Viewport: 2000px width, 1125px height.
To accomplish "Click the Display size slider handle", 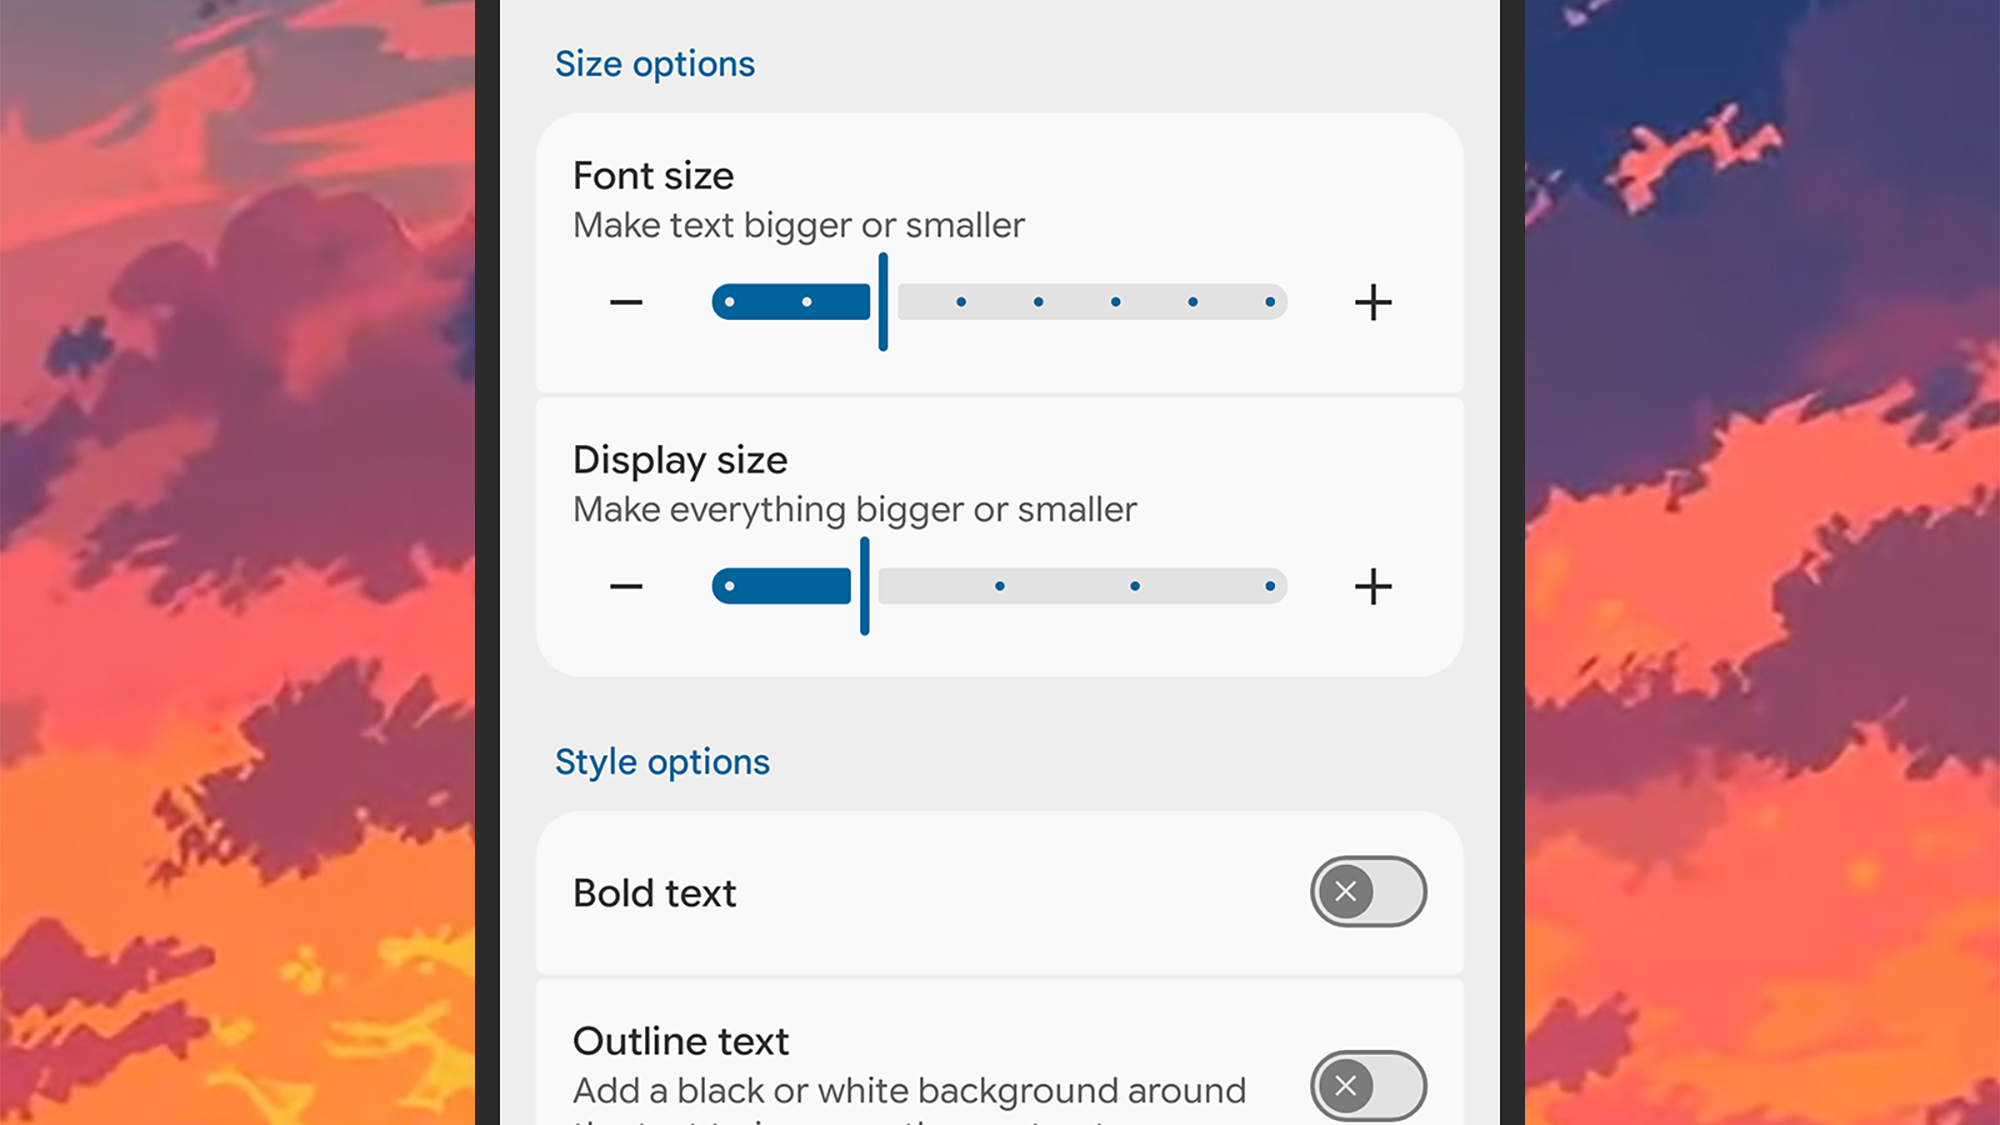I will tap(866, 586).
